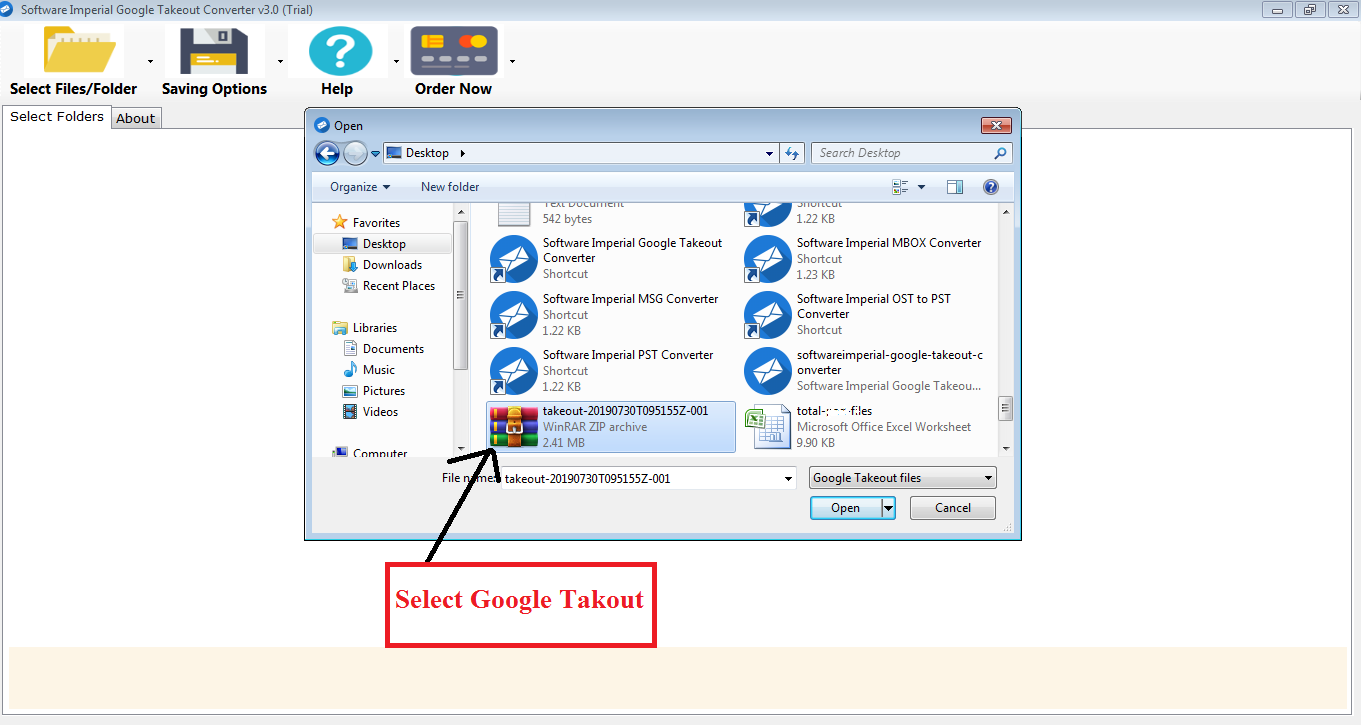This screenshot has width=1361, height=725.
Task: Select Music library
Action: 378,370
